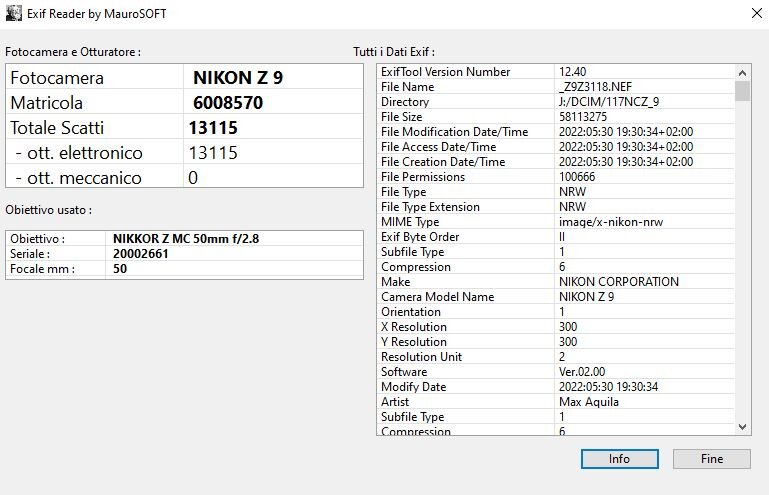Select the software value Ver.02.00
Image resolution: width=769 pixels, height=495 pixels.
pyautogui.click(x=582, y=372)
